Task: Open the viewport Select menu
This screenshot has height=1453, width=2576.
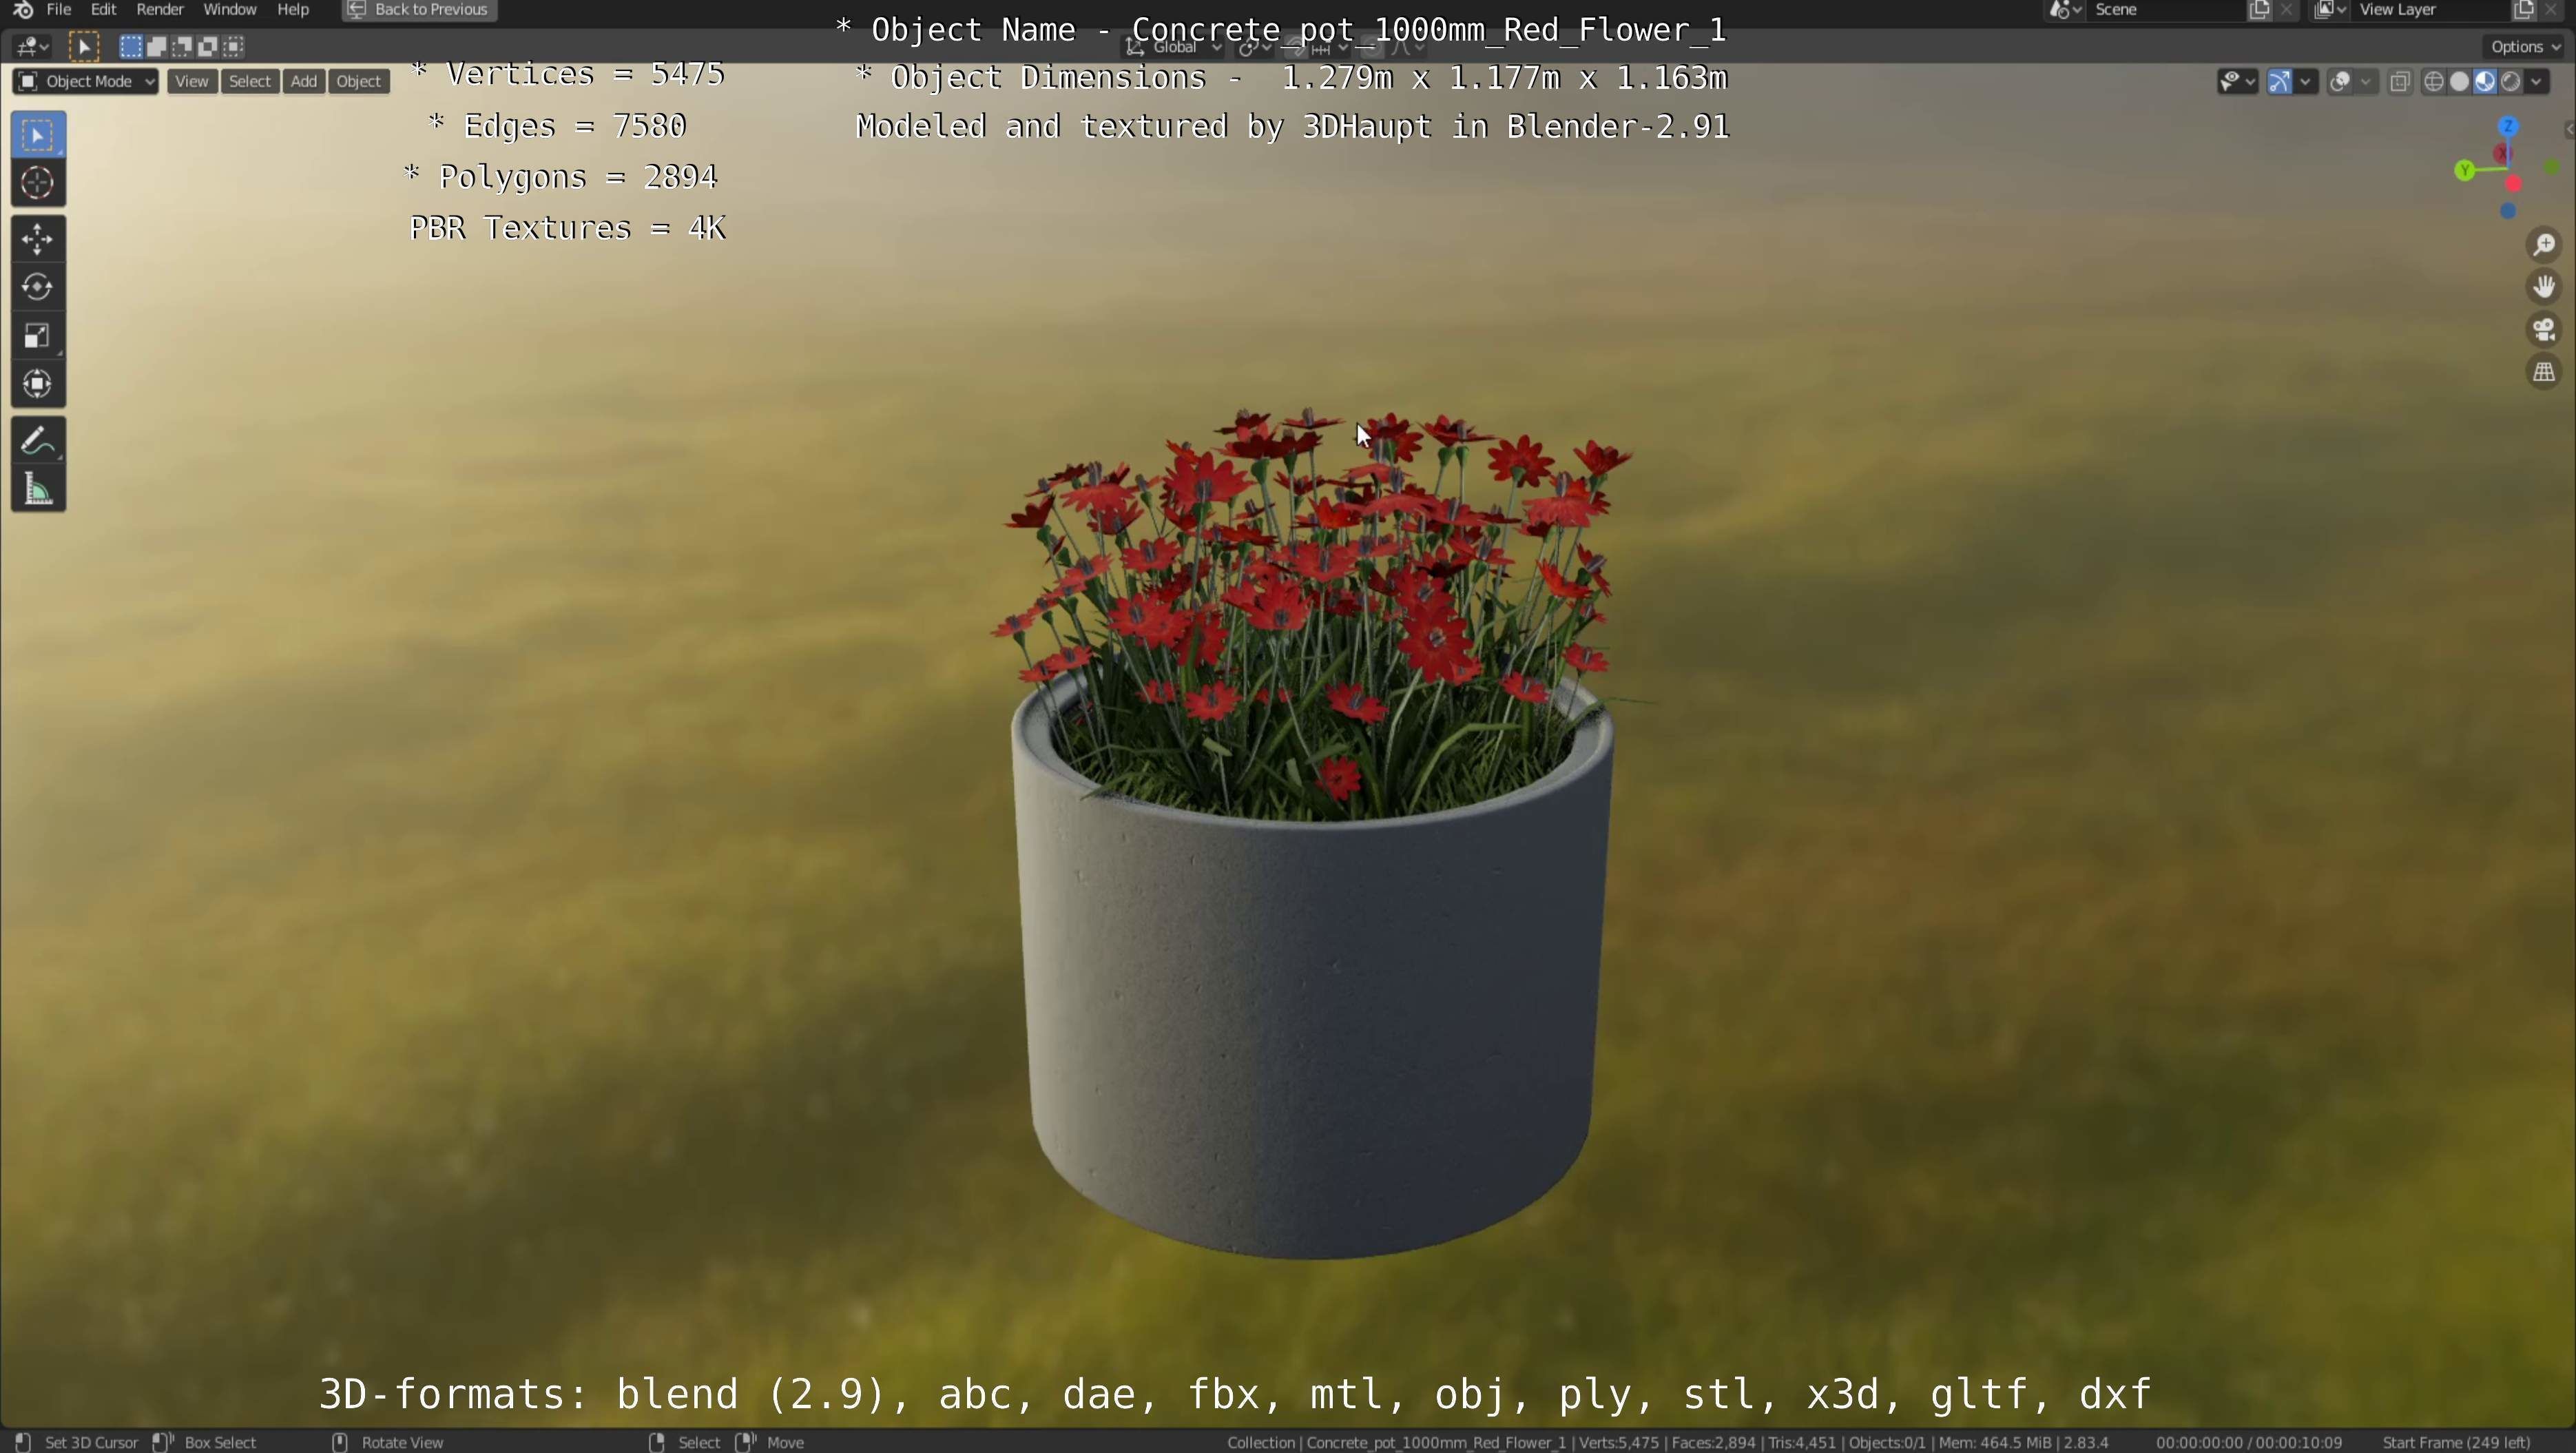Action: [x=250, y=81]
